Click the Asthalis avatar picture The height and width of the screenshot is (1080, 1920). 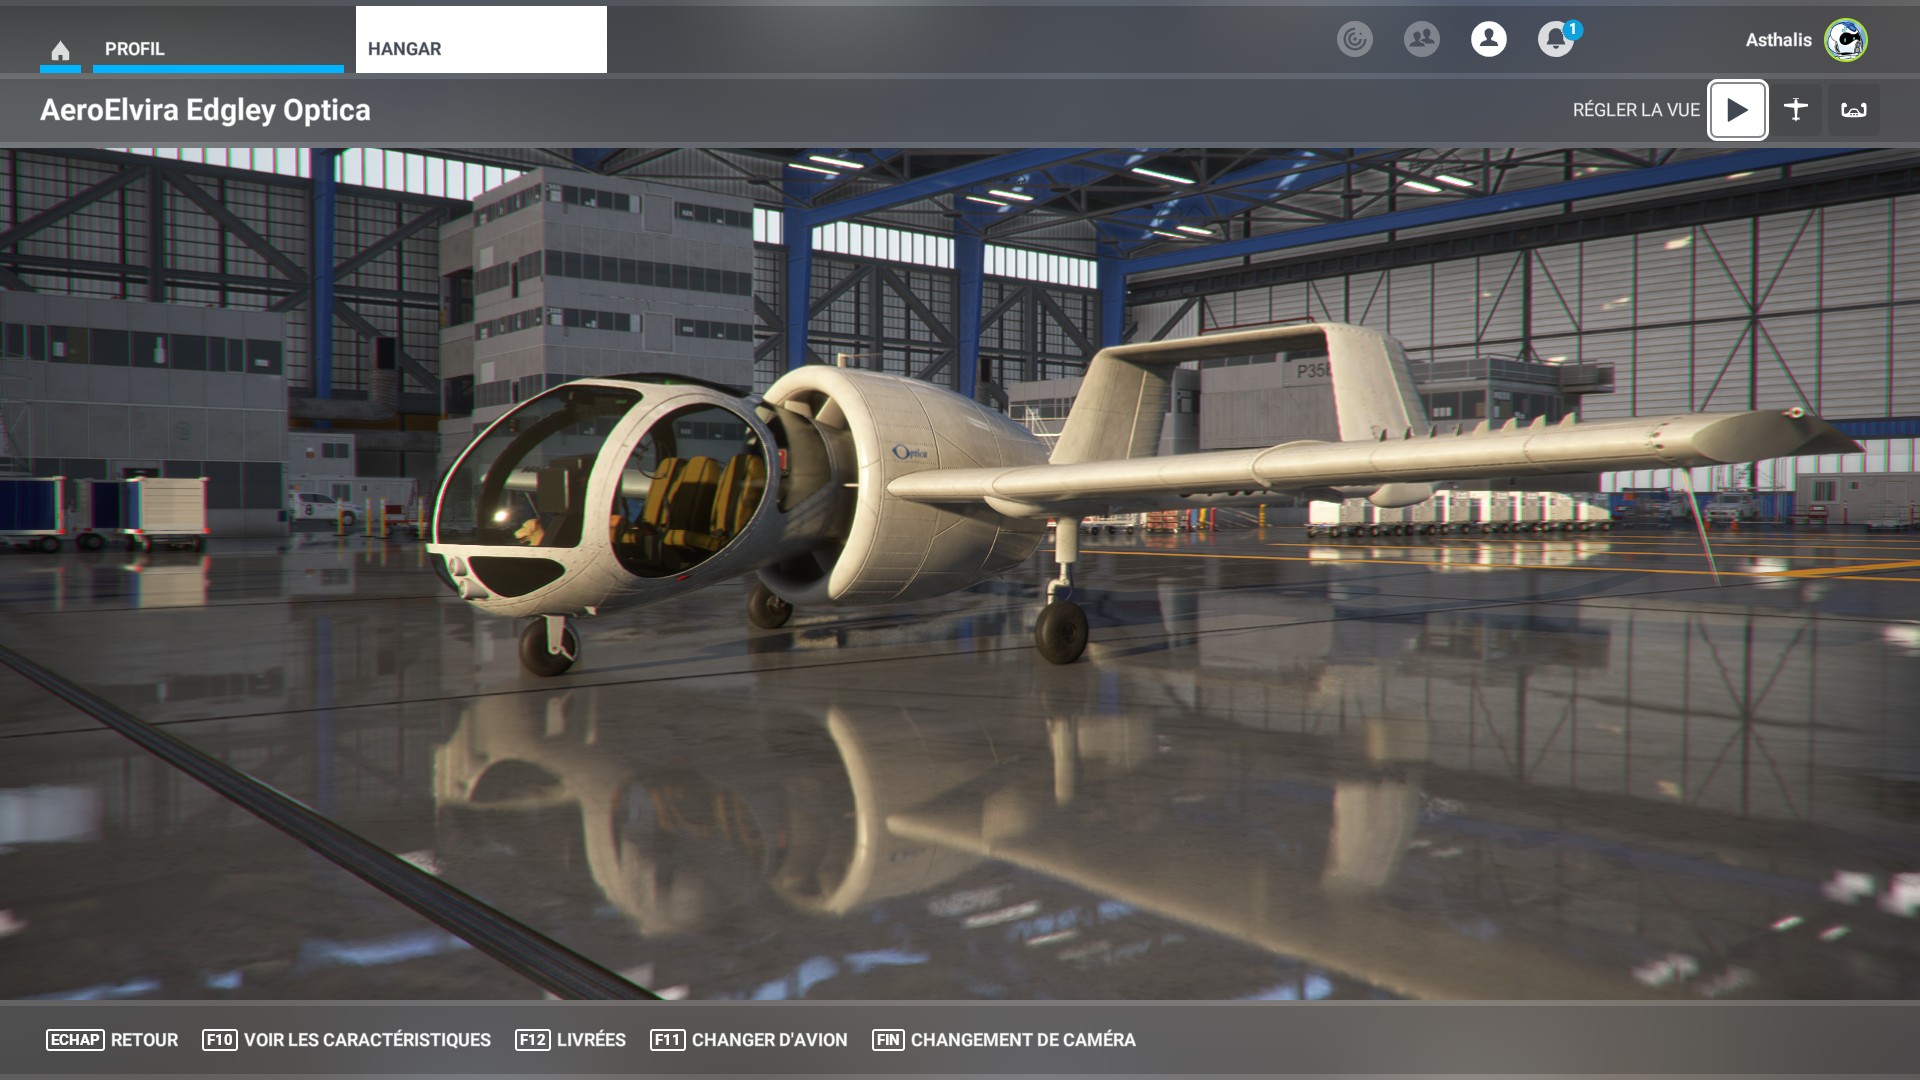click(1845, 40)
